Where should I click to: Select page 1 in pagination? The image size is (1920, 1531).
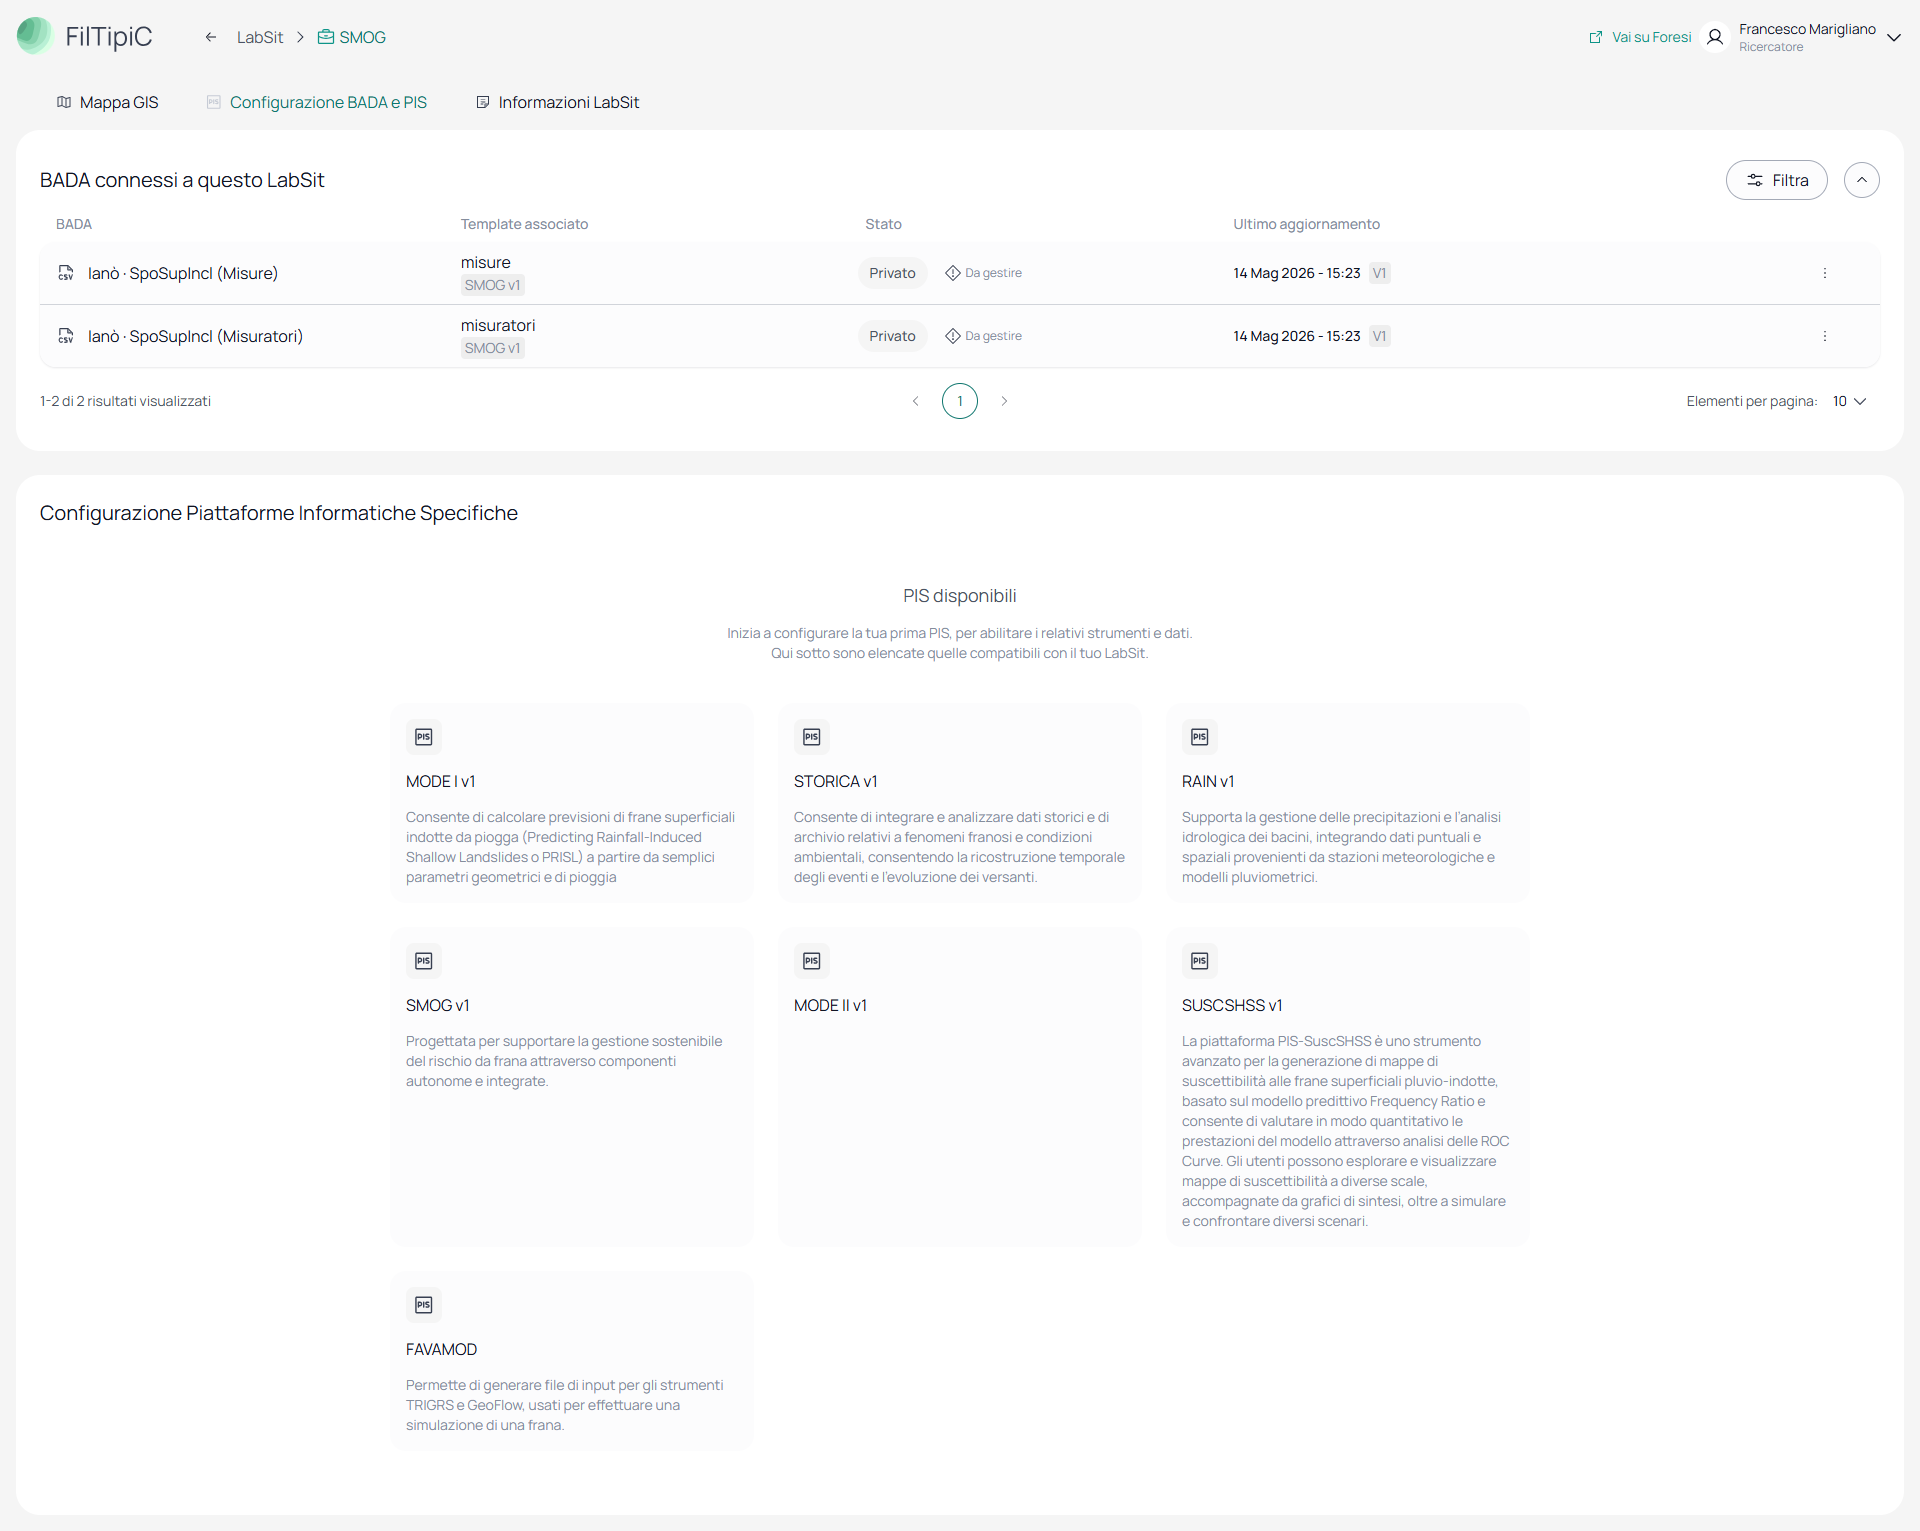coord(960,401)
